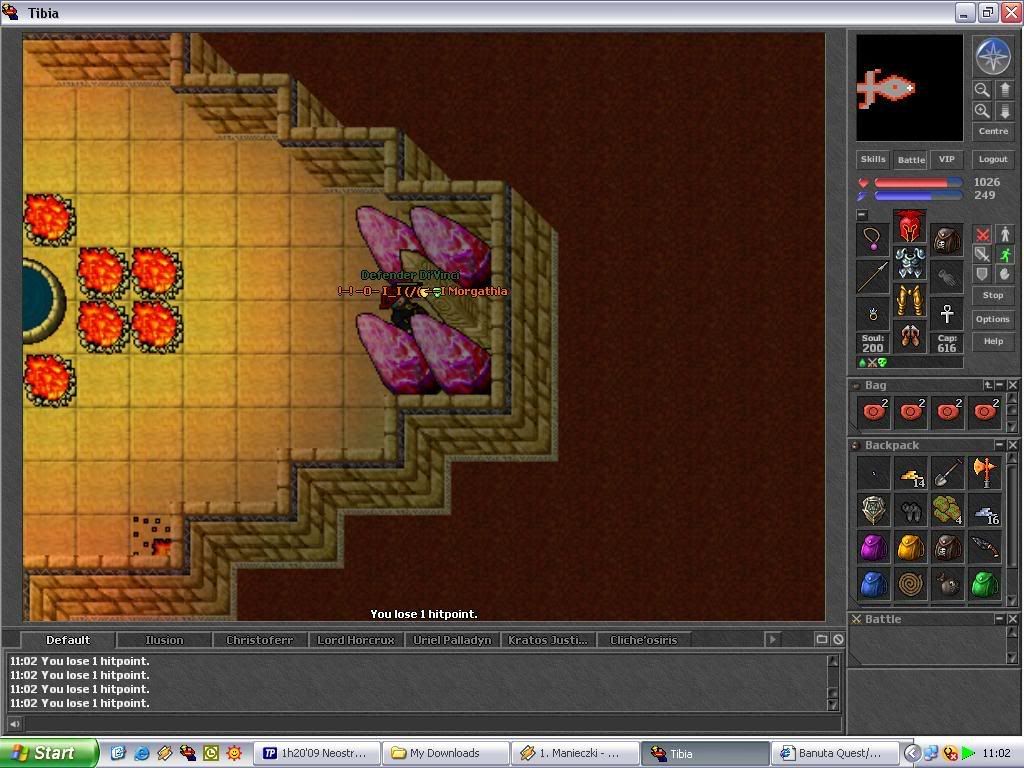Enable chase opponent running mode

point(1005,254)
